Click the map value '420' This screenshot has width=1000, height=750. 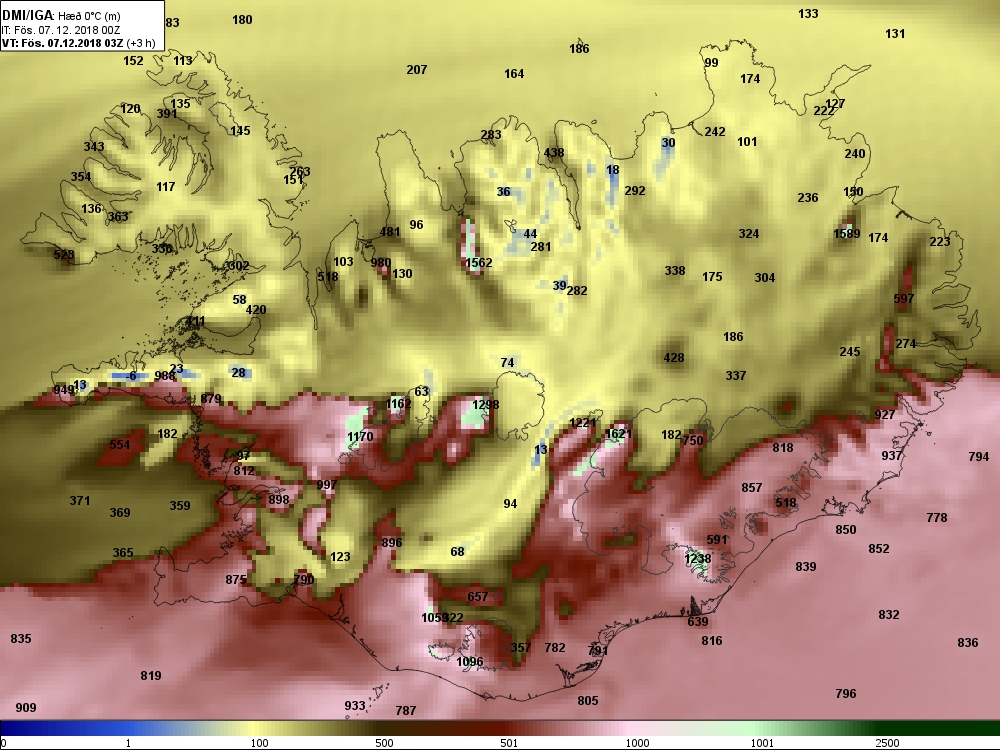point(256,310)
